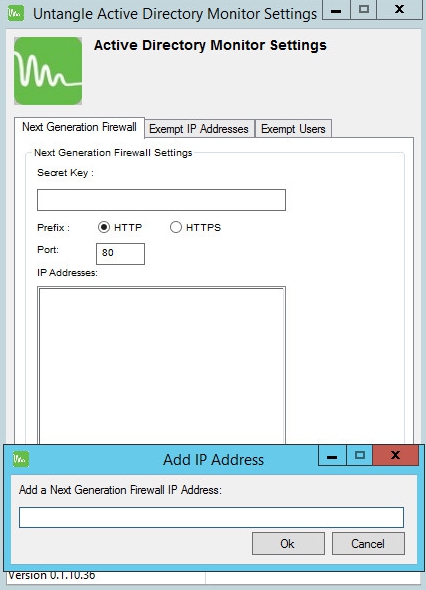
Task: Click 'Add a Next Generation Firewall IP Address:' label
Action: (120, 490)
